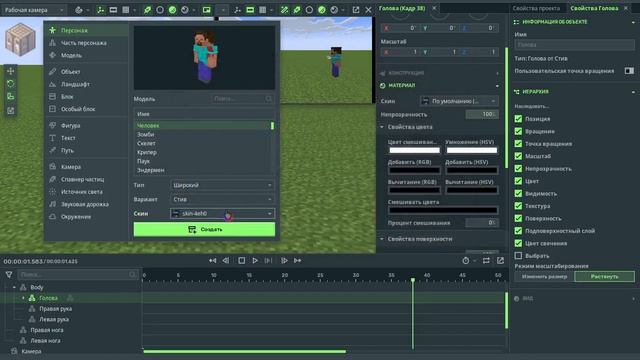Viewport: 640px width, 360px height.
Task: Select Изменить размер scaling mode
Action: coord(544,276)
